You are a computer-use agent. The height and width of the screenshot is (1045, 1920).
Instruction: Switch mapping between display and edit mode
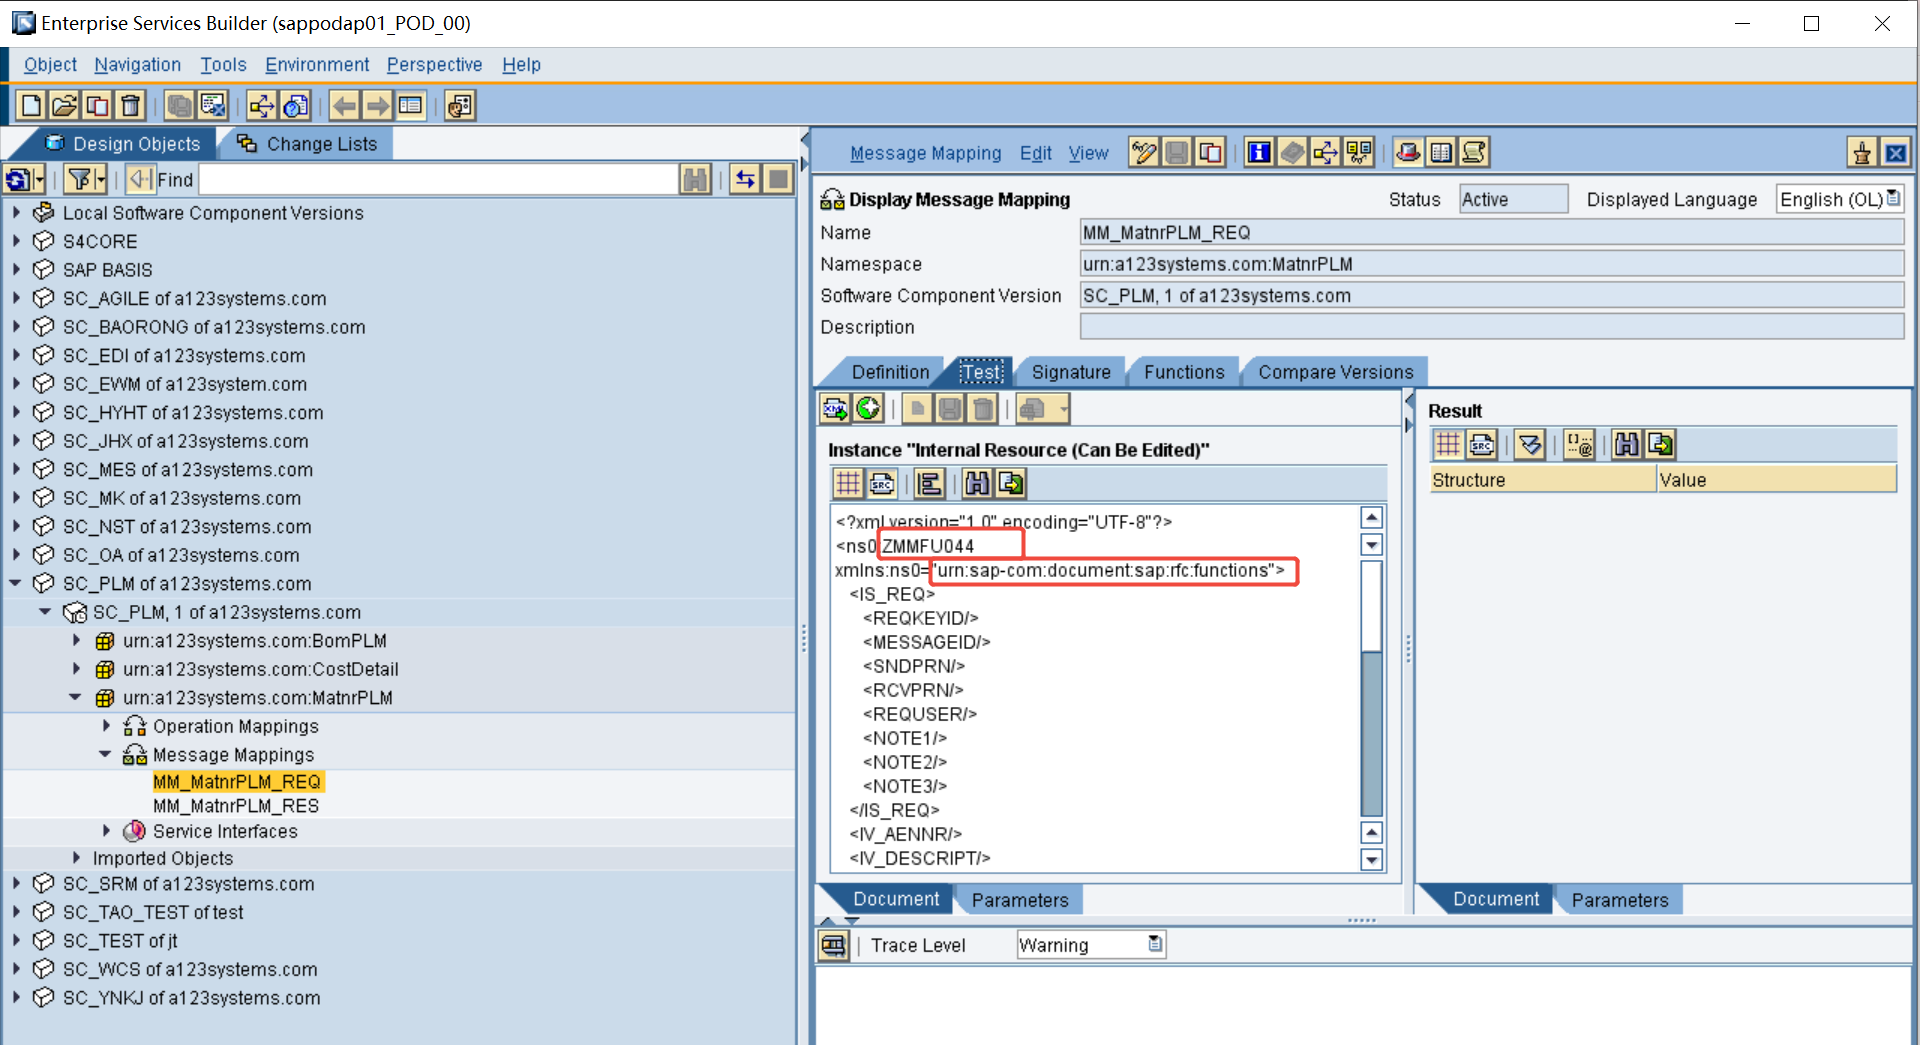coord(1143,152)
